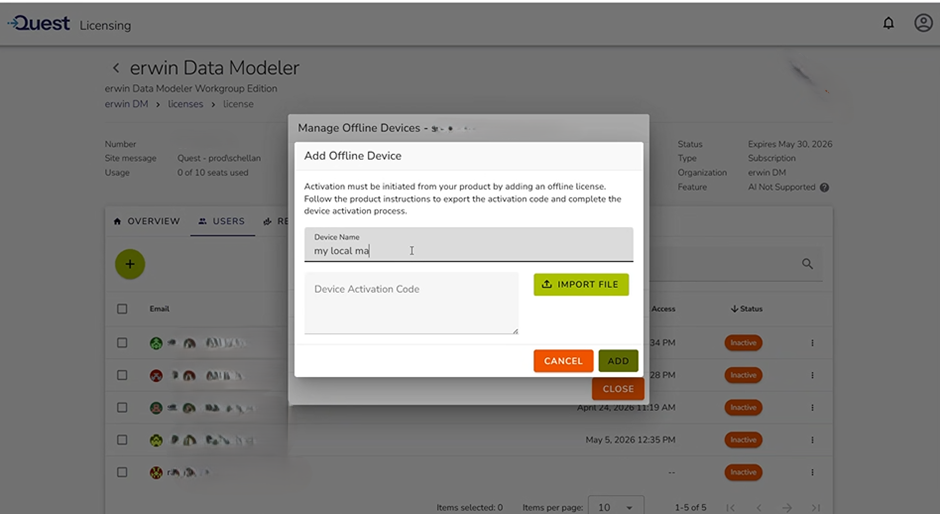Open the row menu for the 28 PM user
940x514 pixels.
click(812, 375)
